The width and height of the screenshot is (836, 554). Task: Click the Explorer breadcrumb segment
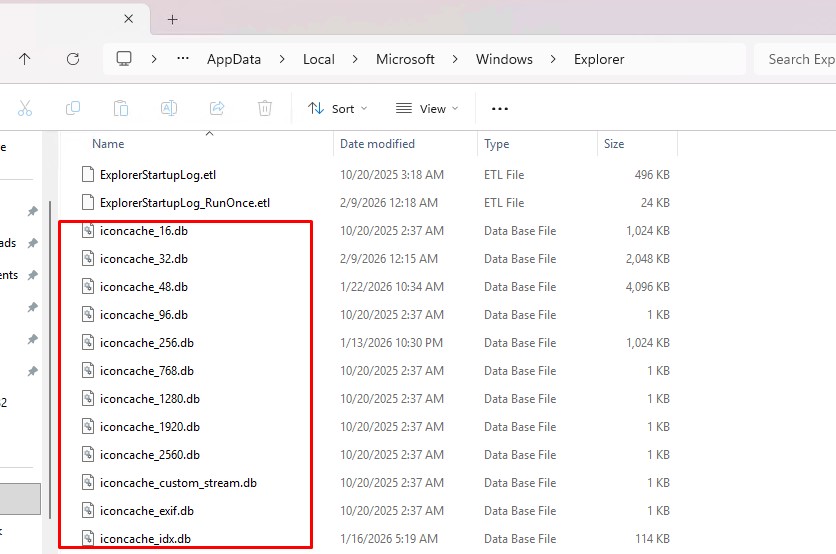[599, 59]
